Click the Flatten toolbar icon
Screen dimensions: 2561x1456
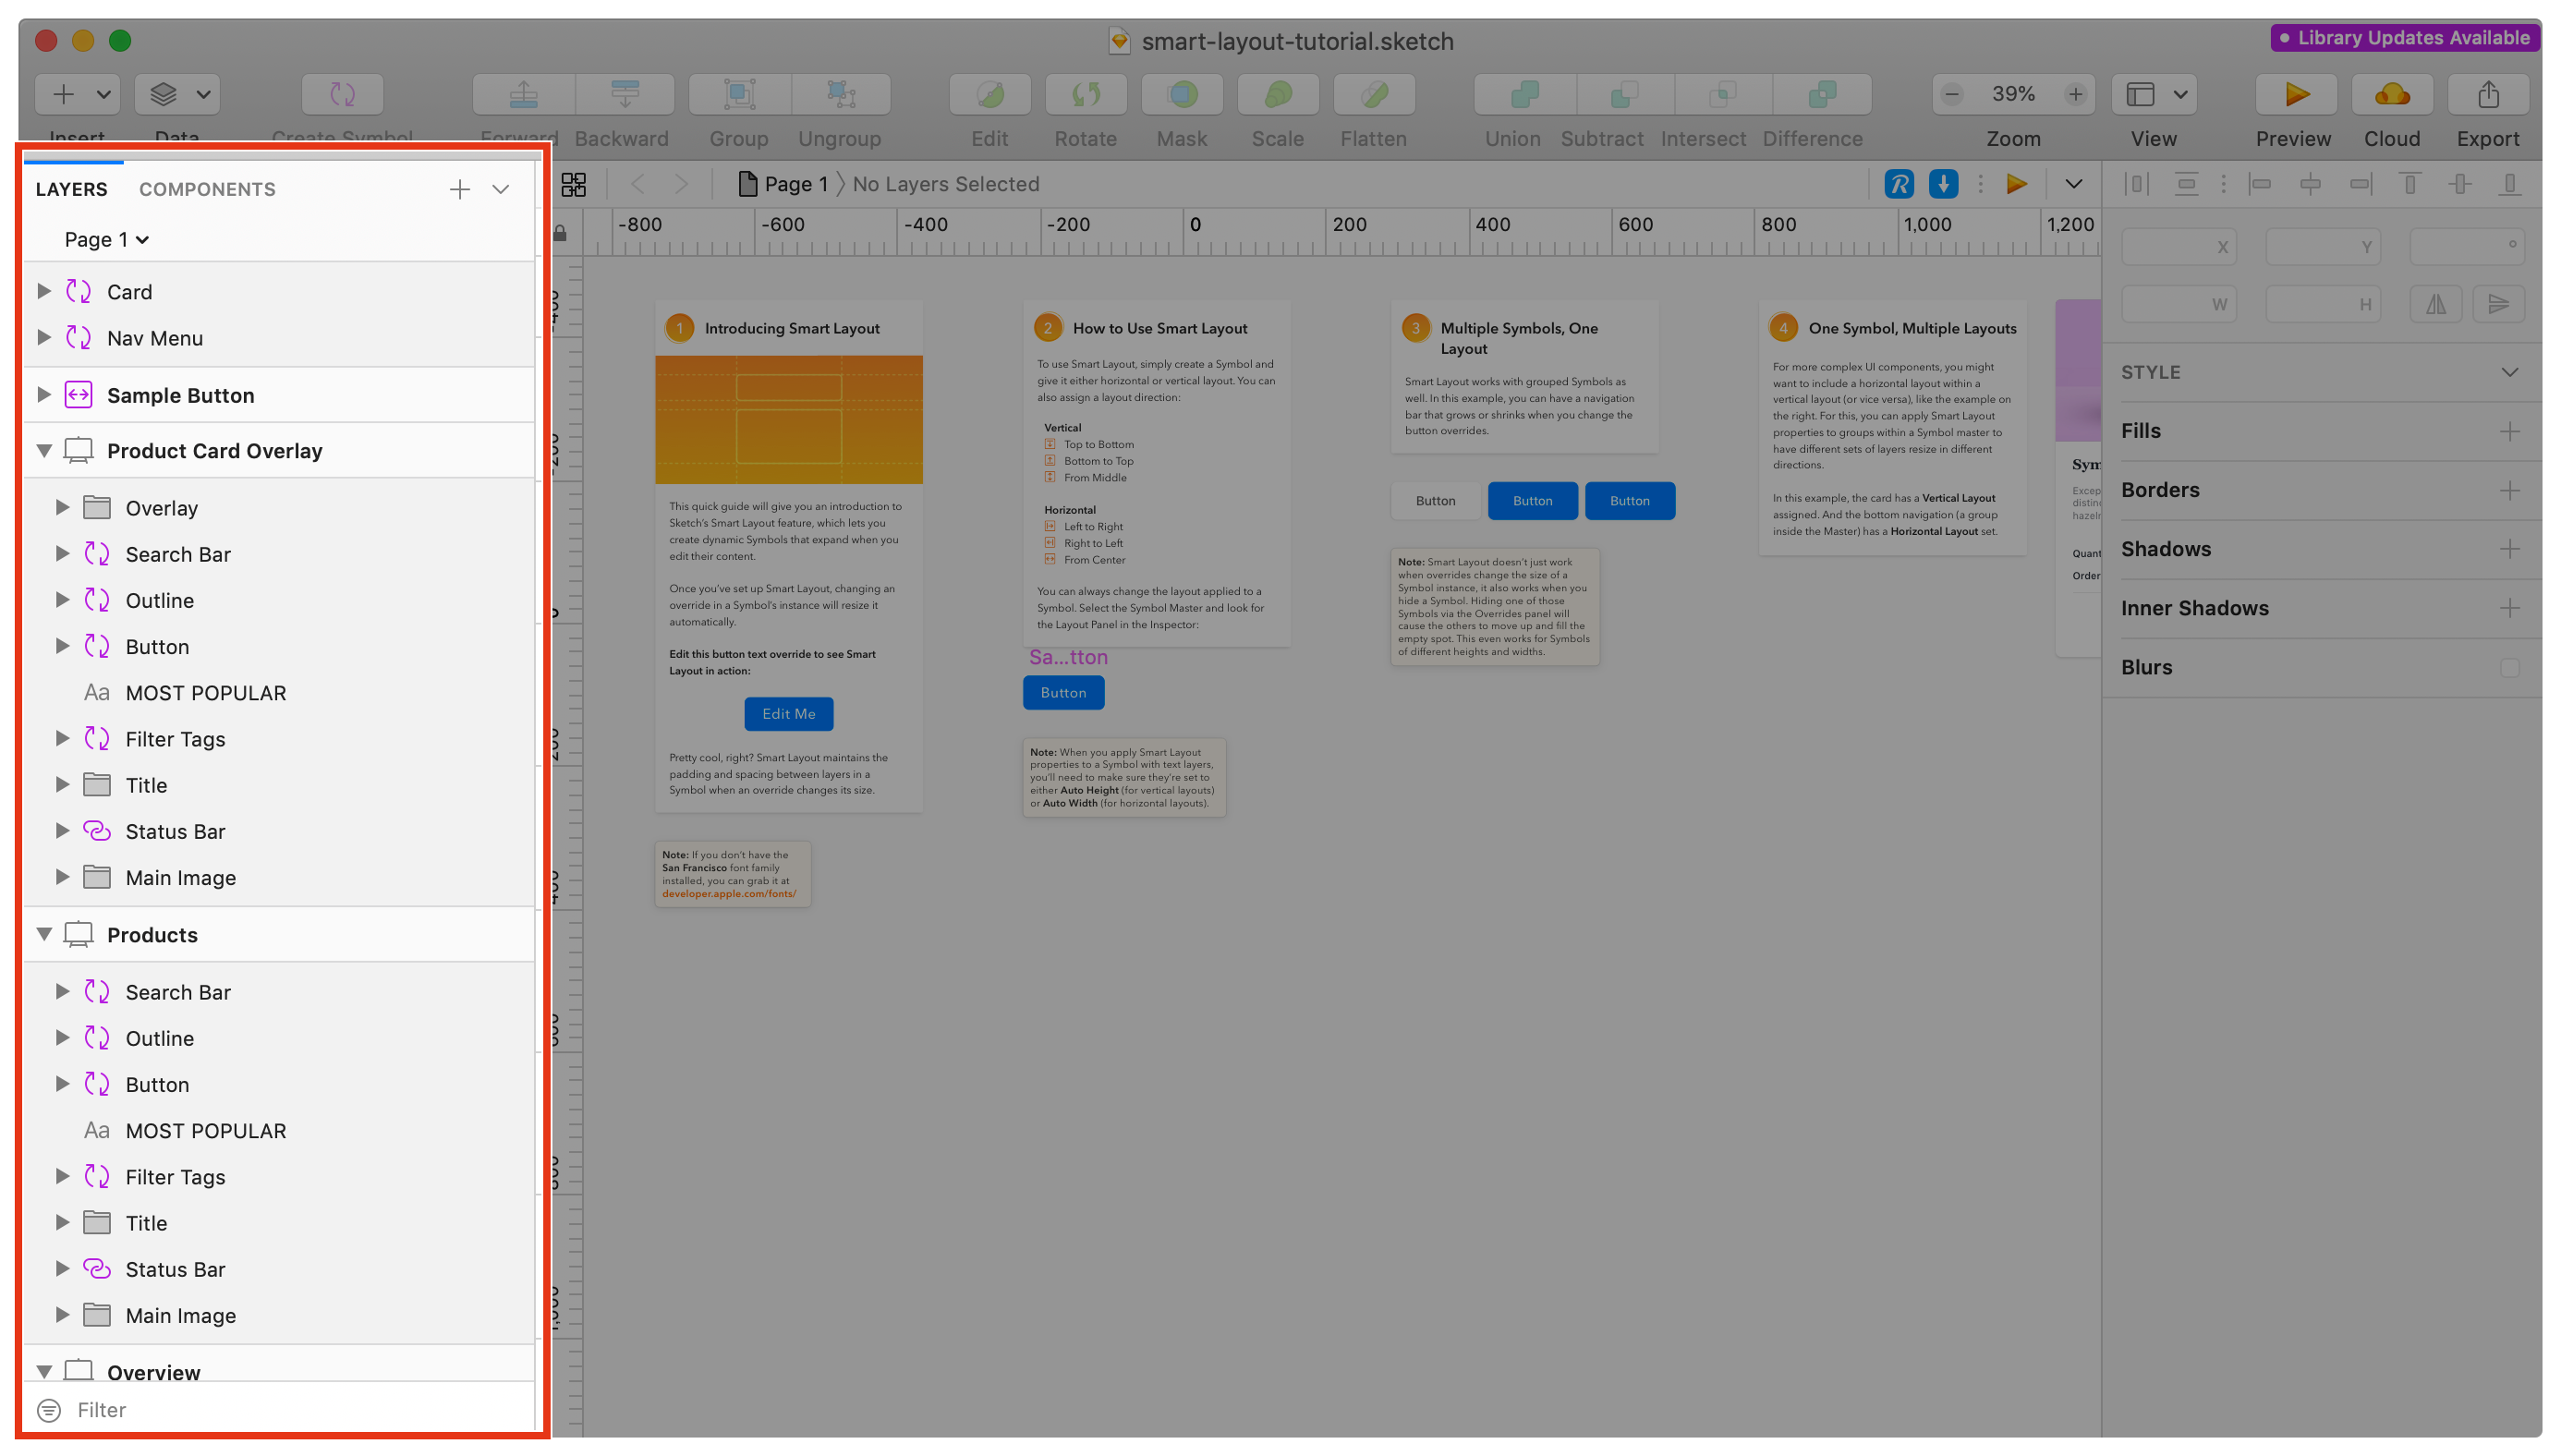(x=1374, y=94)
